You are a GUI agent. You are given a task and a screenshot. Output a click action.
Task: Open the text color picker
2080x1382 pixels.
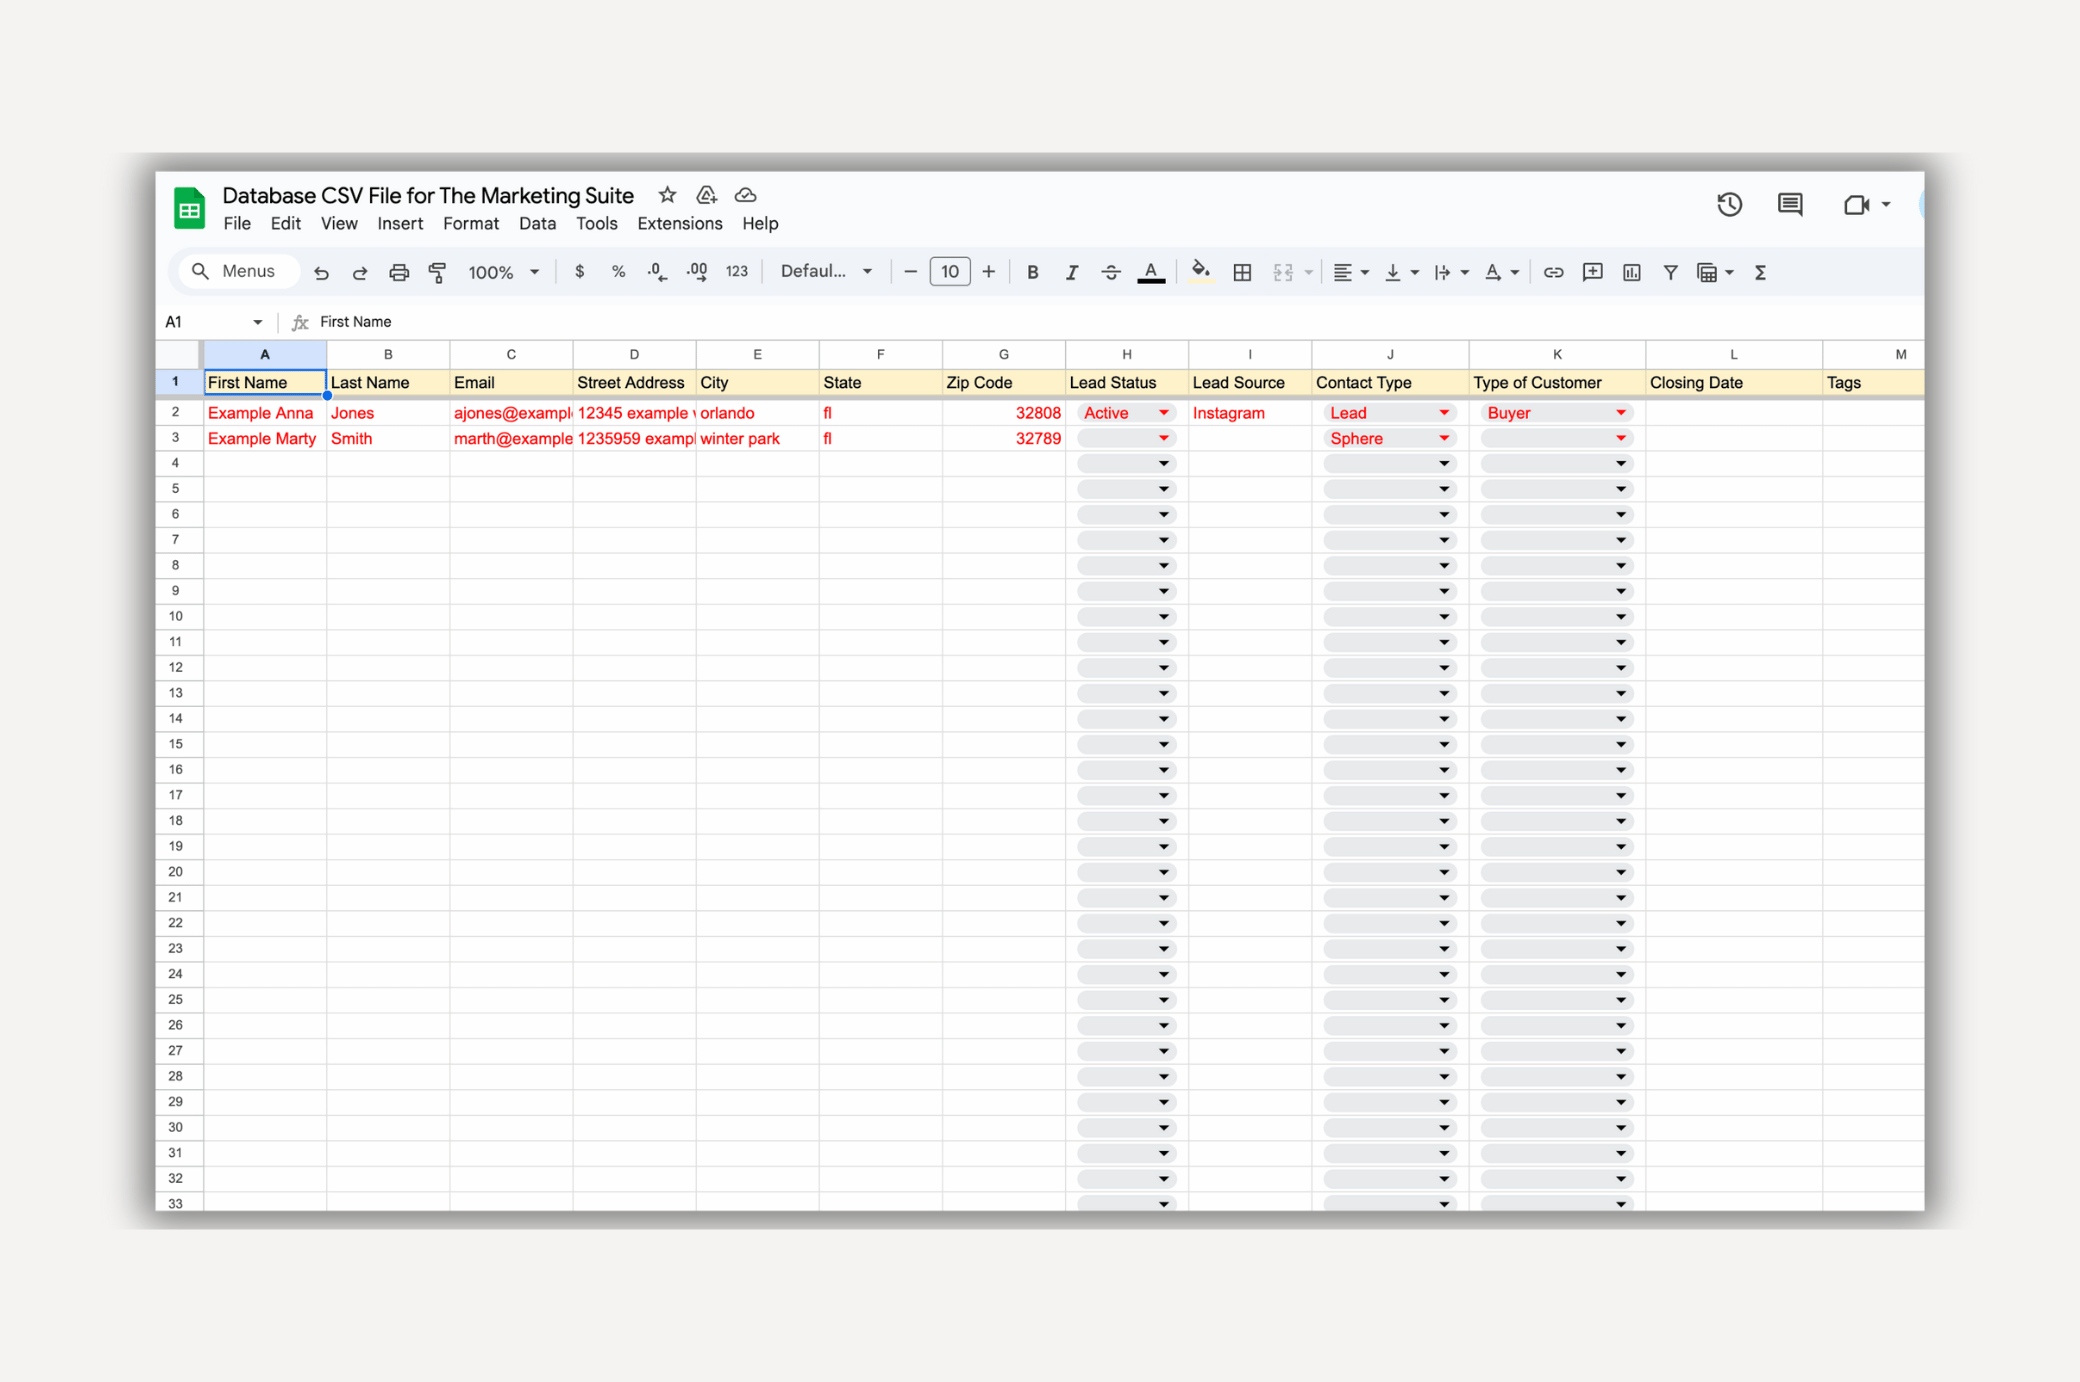click(x=1151, y=272)
